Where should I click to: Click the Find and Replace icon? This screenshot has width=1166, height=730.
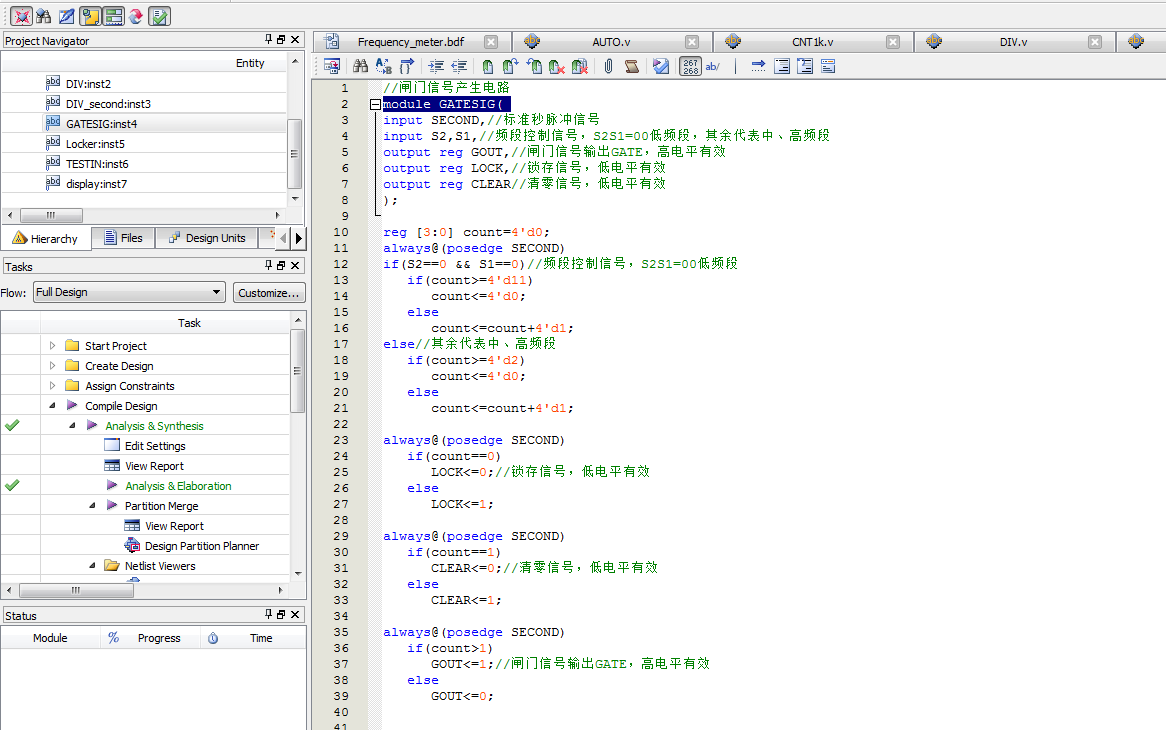pos(383,66)
